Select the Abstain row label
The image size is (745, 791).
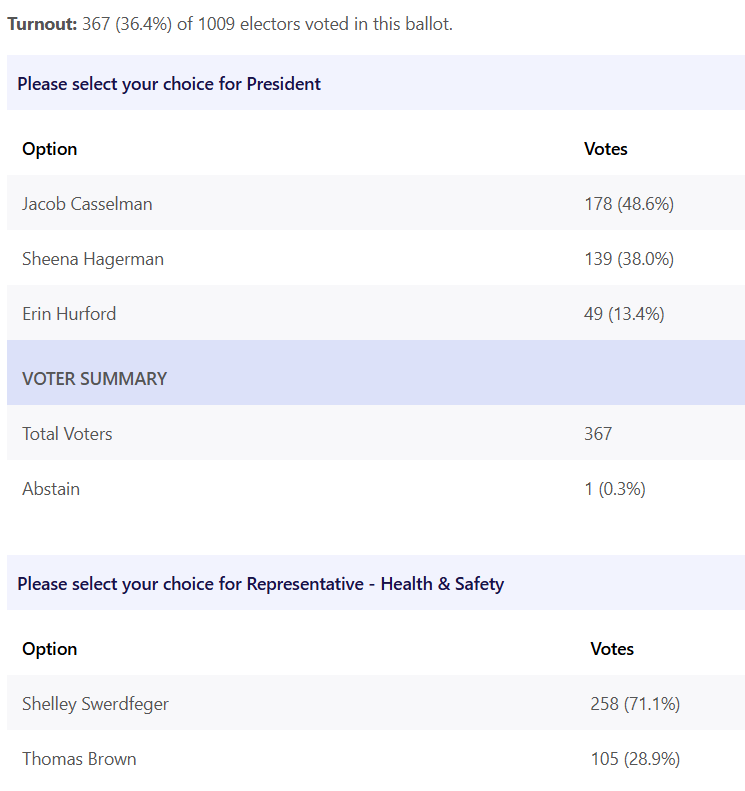pyautogui.click(x=51, y=489)
